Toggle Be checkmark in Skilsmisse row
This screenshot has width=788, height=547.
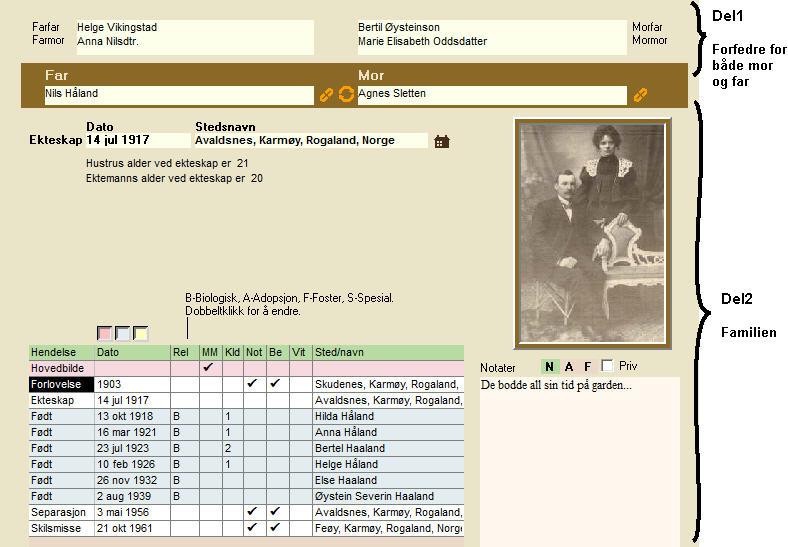275,528
